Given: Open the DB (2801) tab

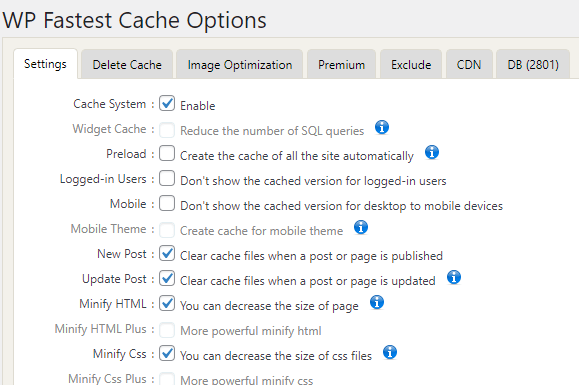Looking at the screenshot, I should coord(533,65).
